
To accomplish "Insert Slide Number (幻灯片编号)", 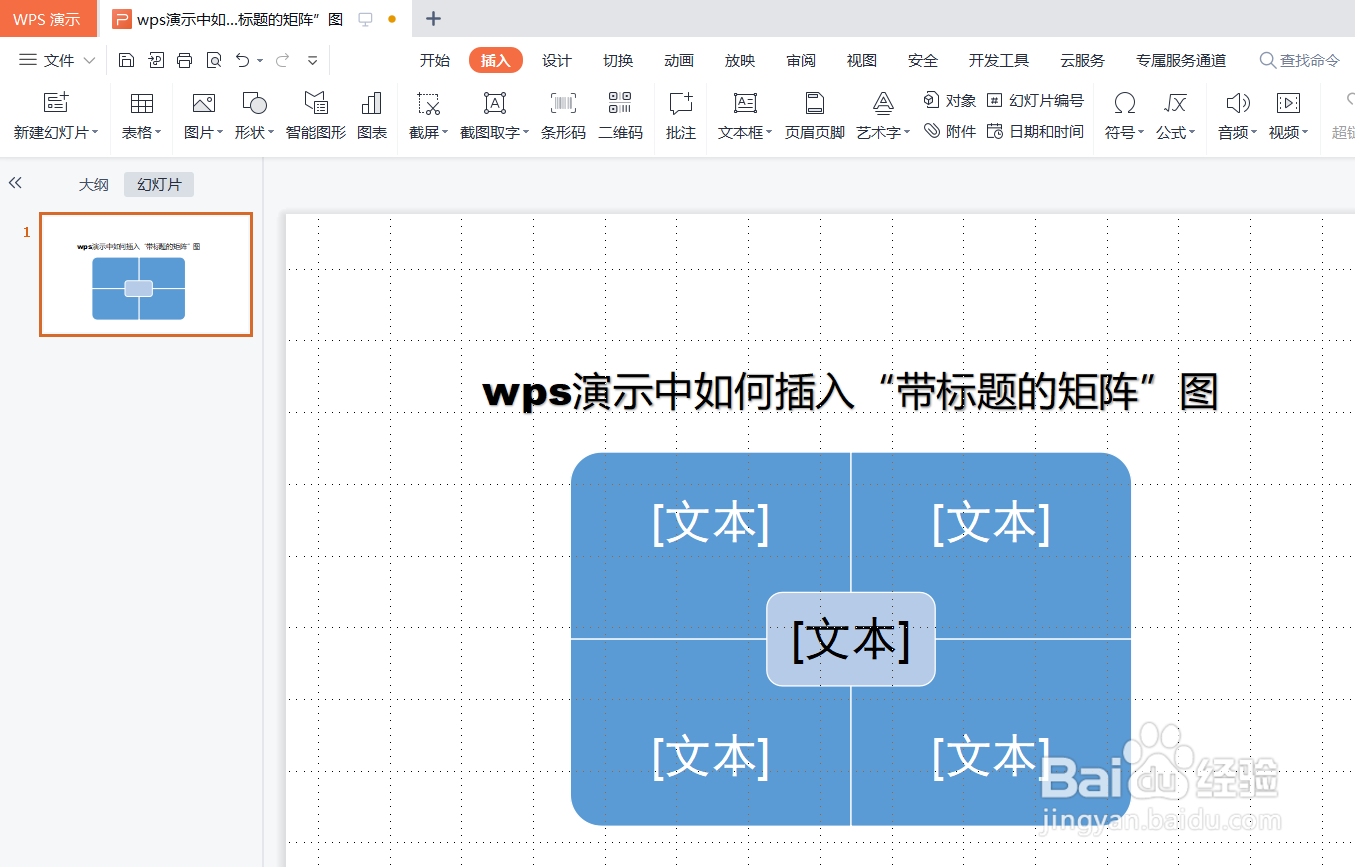I will coord(1035,100).
